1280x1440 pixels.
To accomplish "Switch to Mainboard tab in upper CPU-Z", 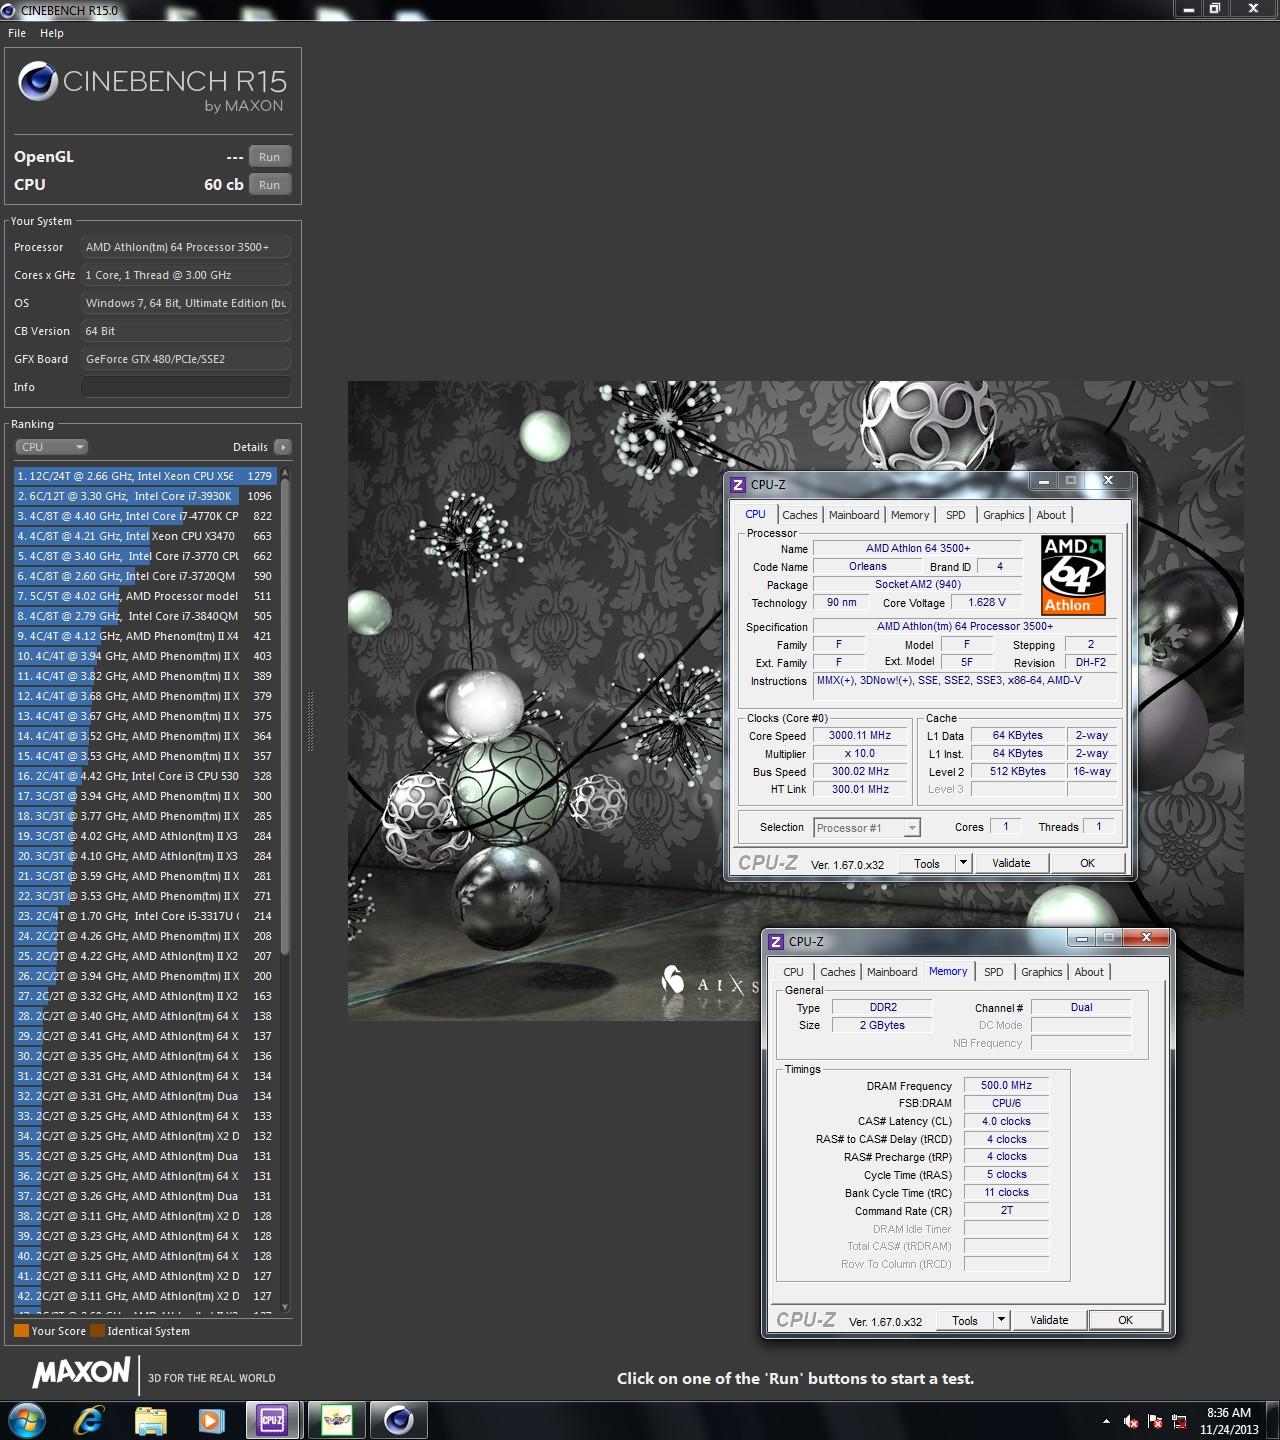I will (854, 515).
